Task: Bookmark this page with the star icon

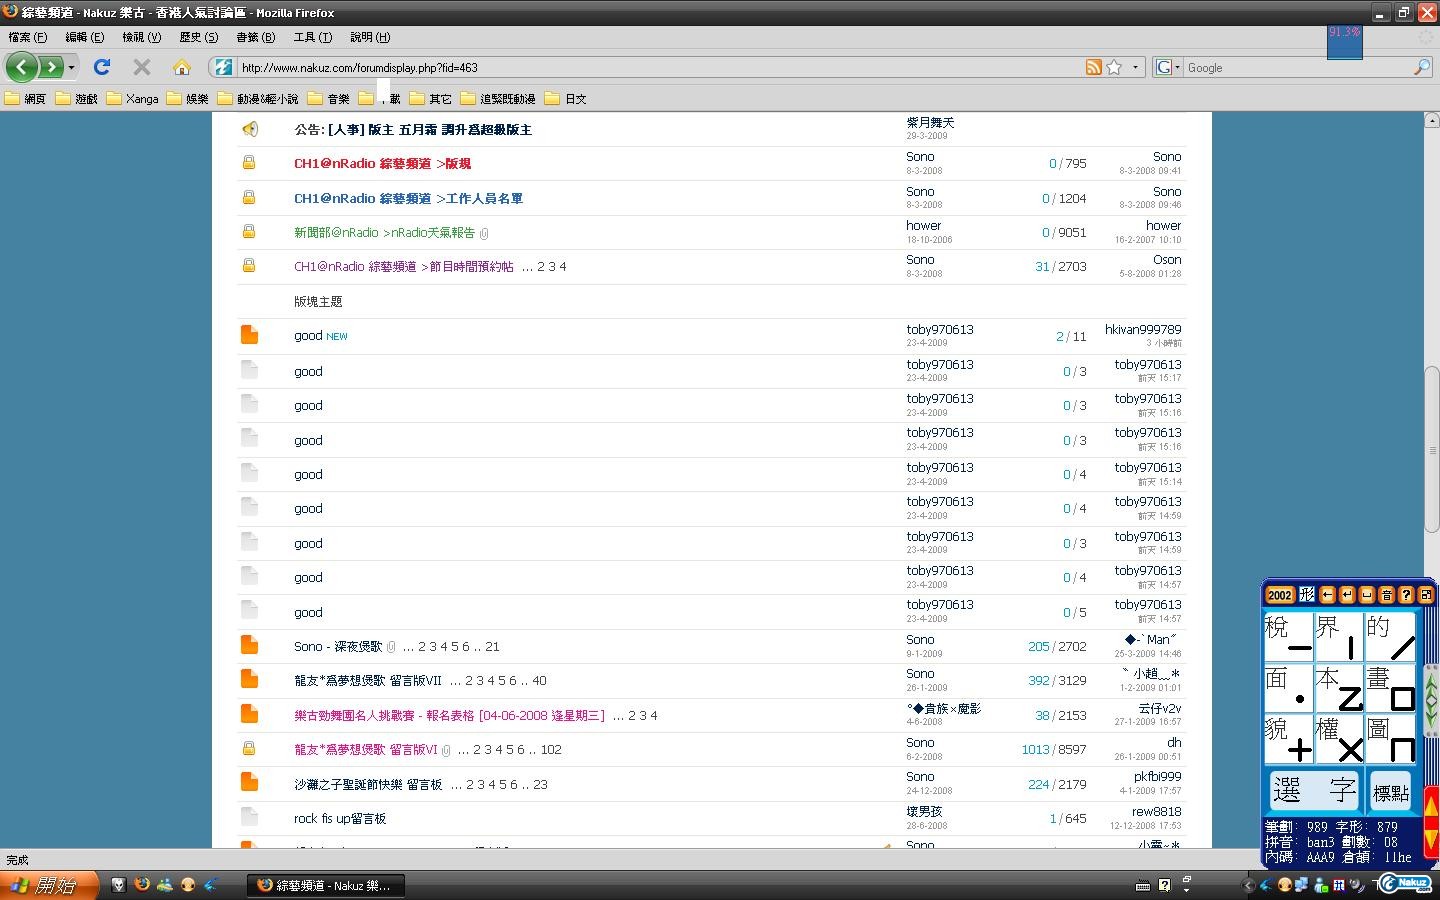Action: [1114, 67]
